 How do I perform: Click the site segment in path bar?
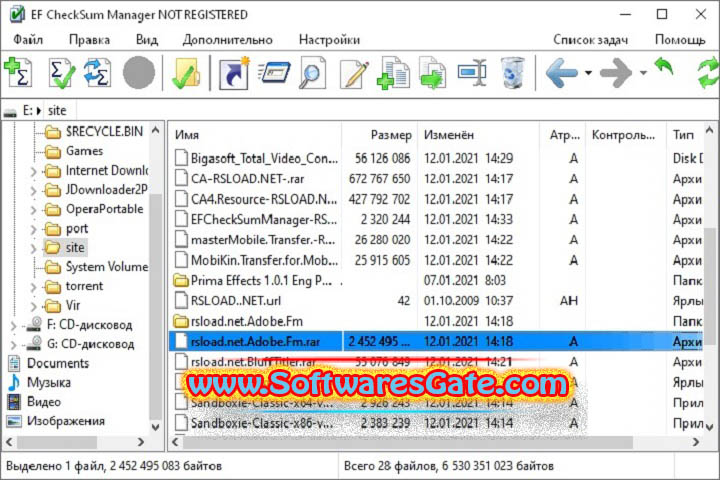tap(57, 111)
